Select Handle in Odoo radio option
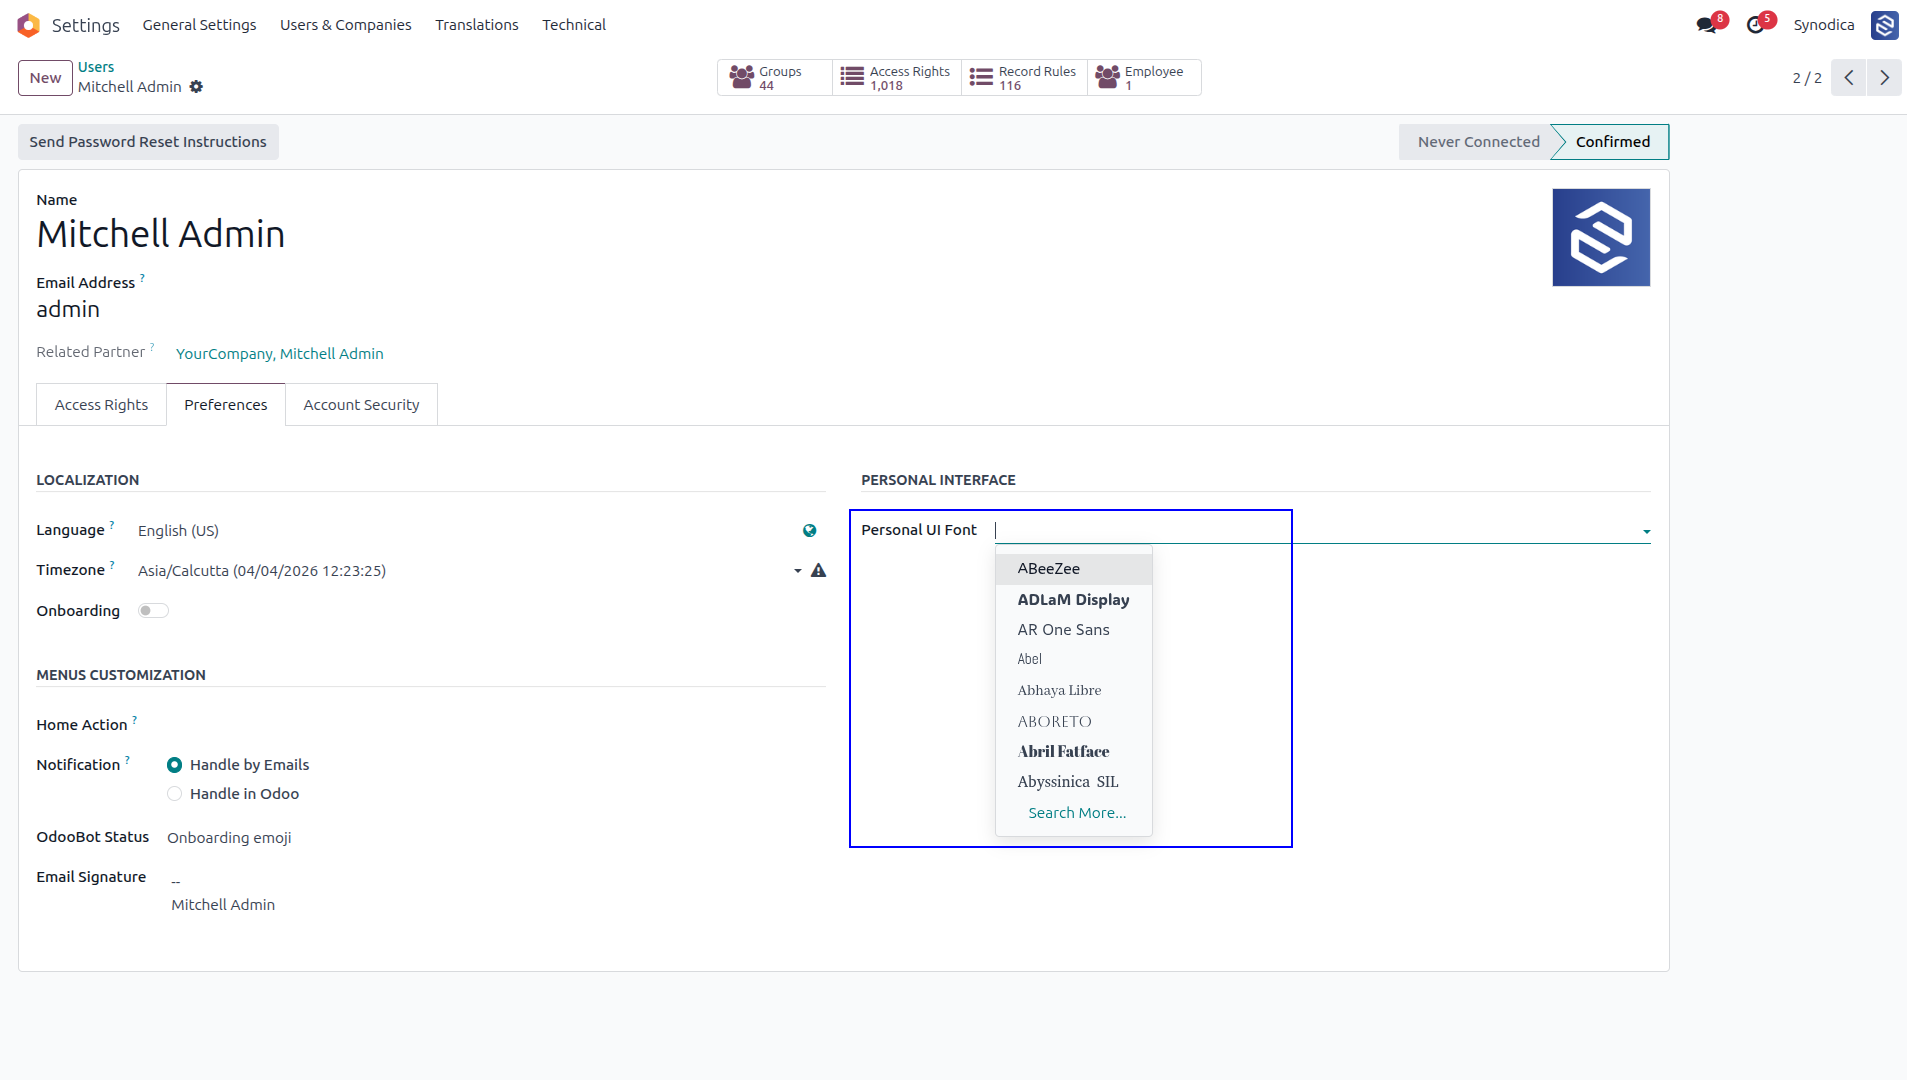This screenshot has height=1080, width=1907. point(174,794)
